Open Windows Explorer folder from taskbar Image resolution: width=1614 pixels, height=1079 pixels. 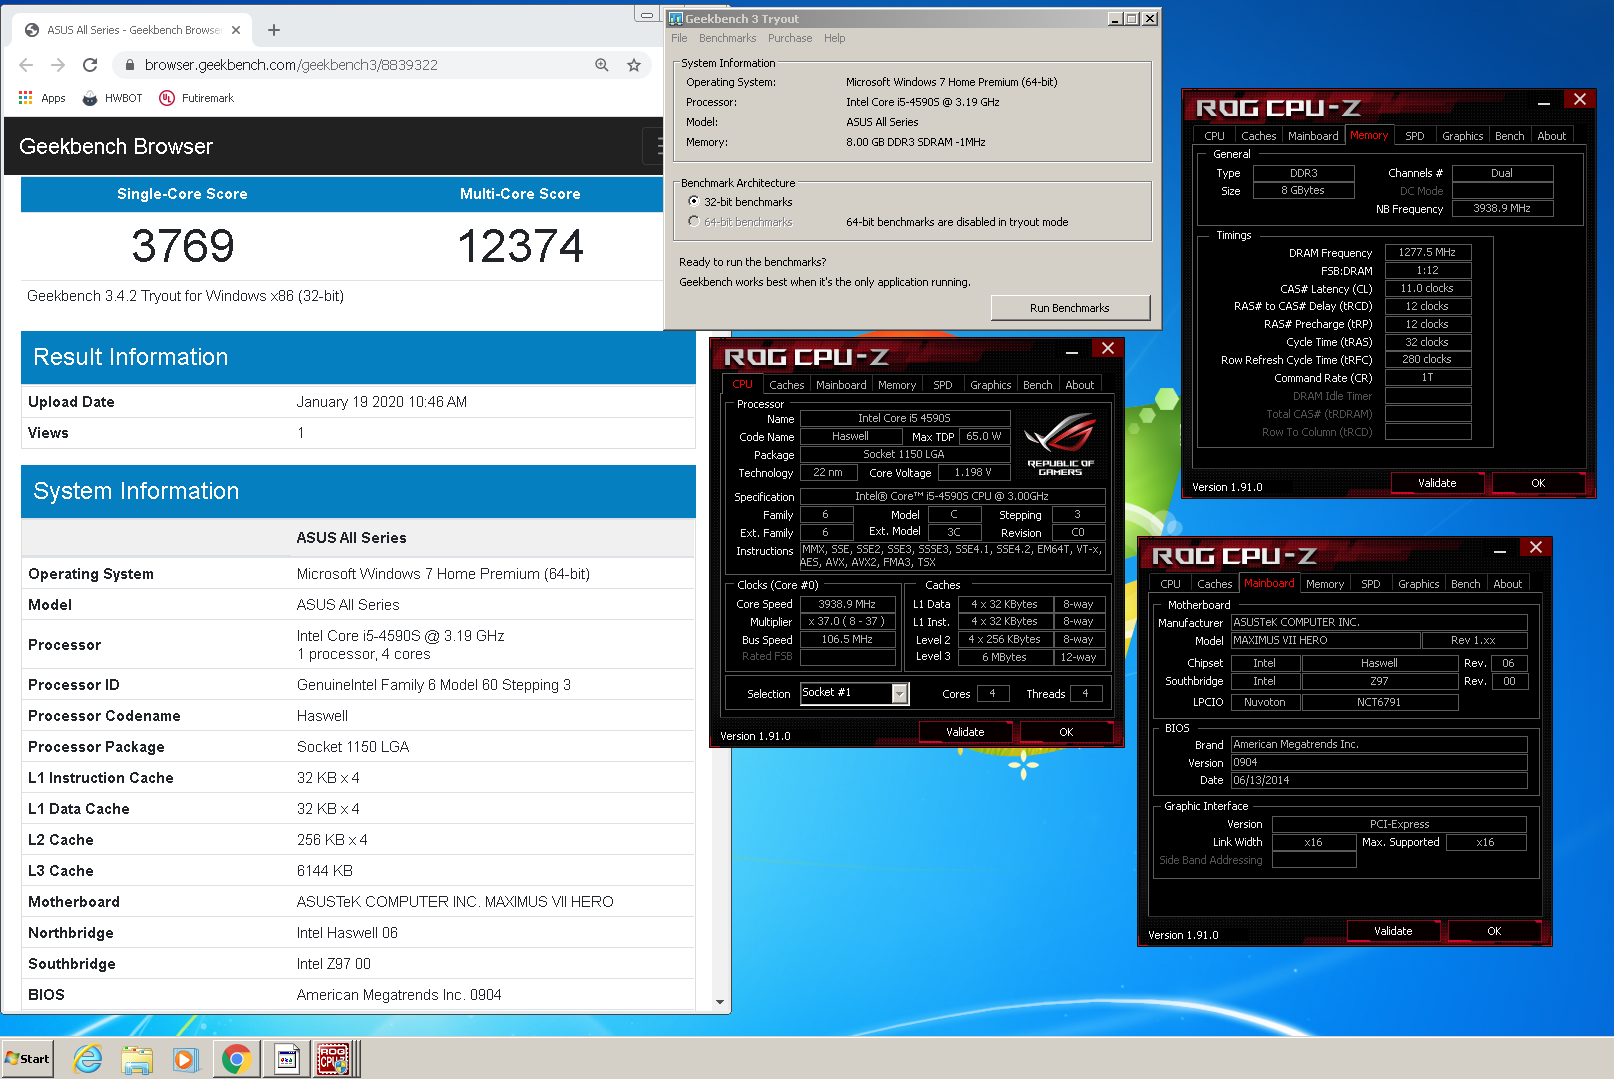(137, 1059)
